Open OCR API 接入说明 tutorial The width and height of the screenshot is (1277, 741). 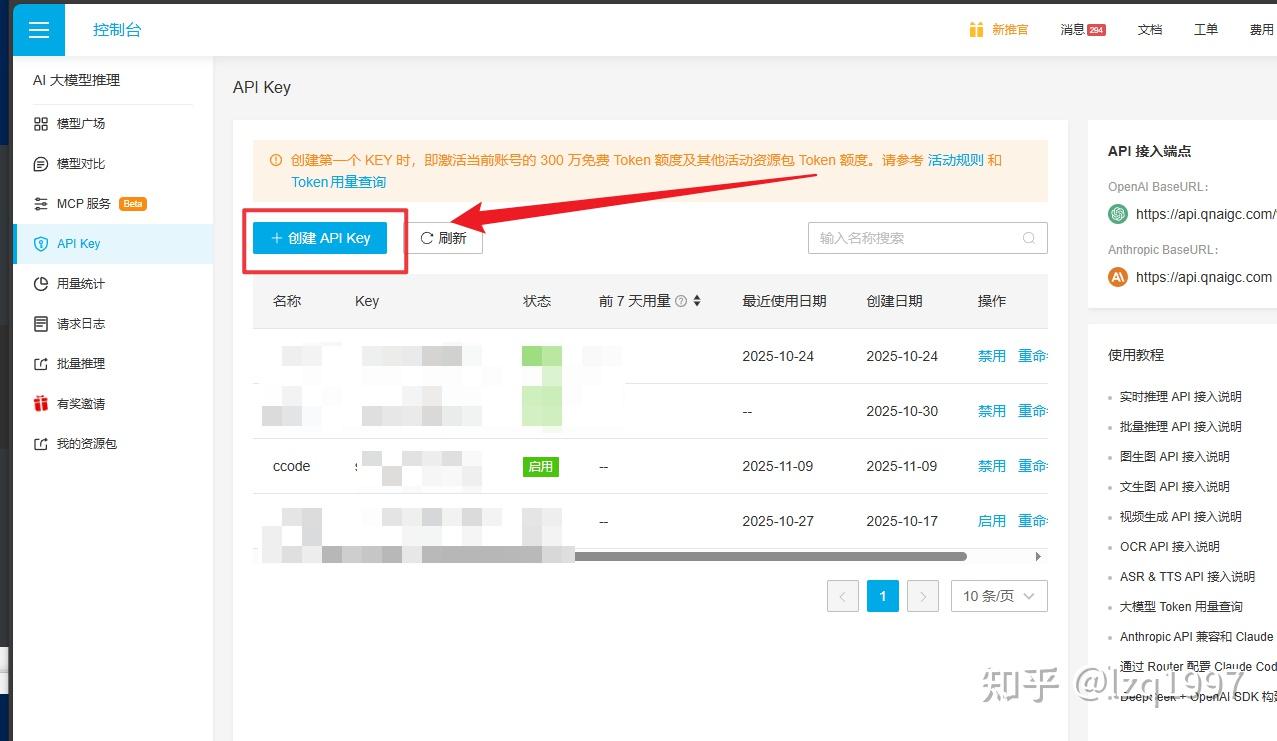coord(1170,547)
